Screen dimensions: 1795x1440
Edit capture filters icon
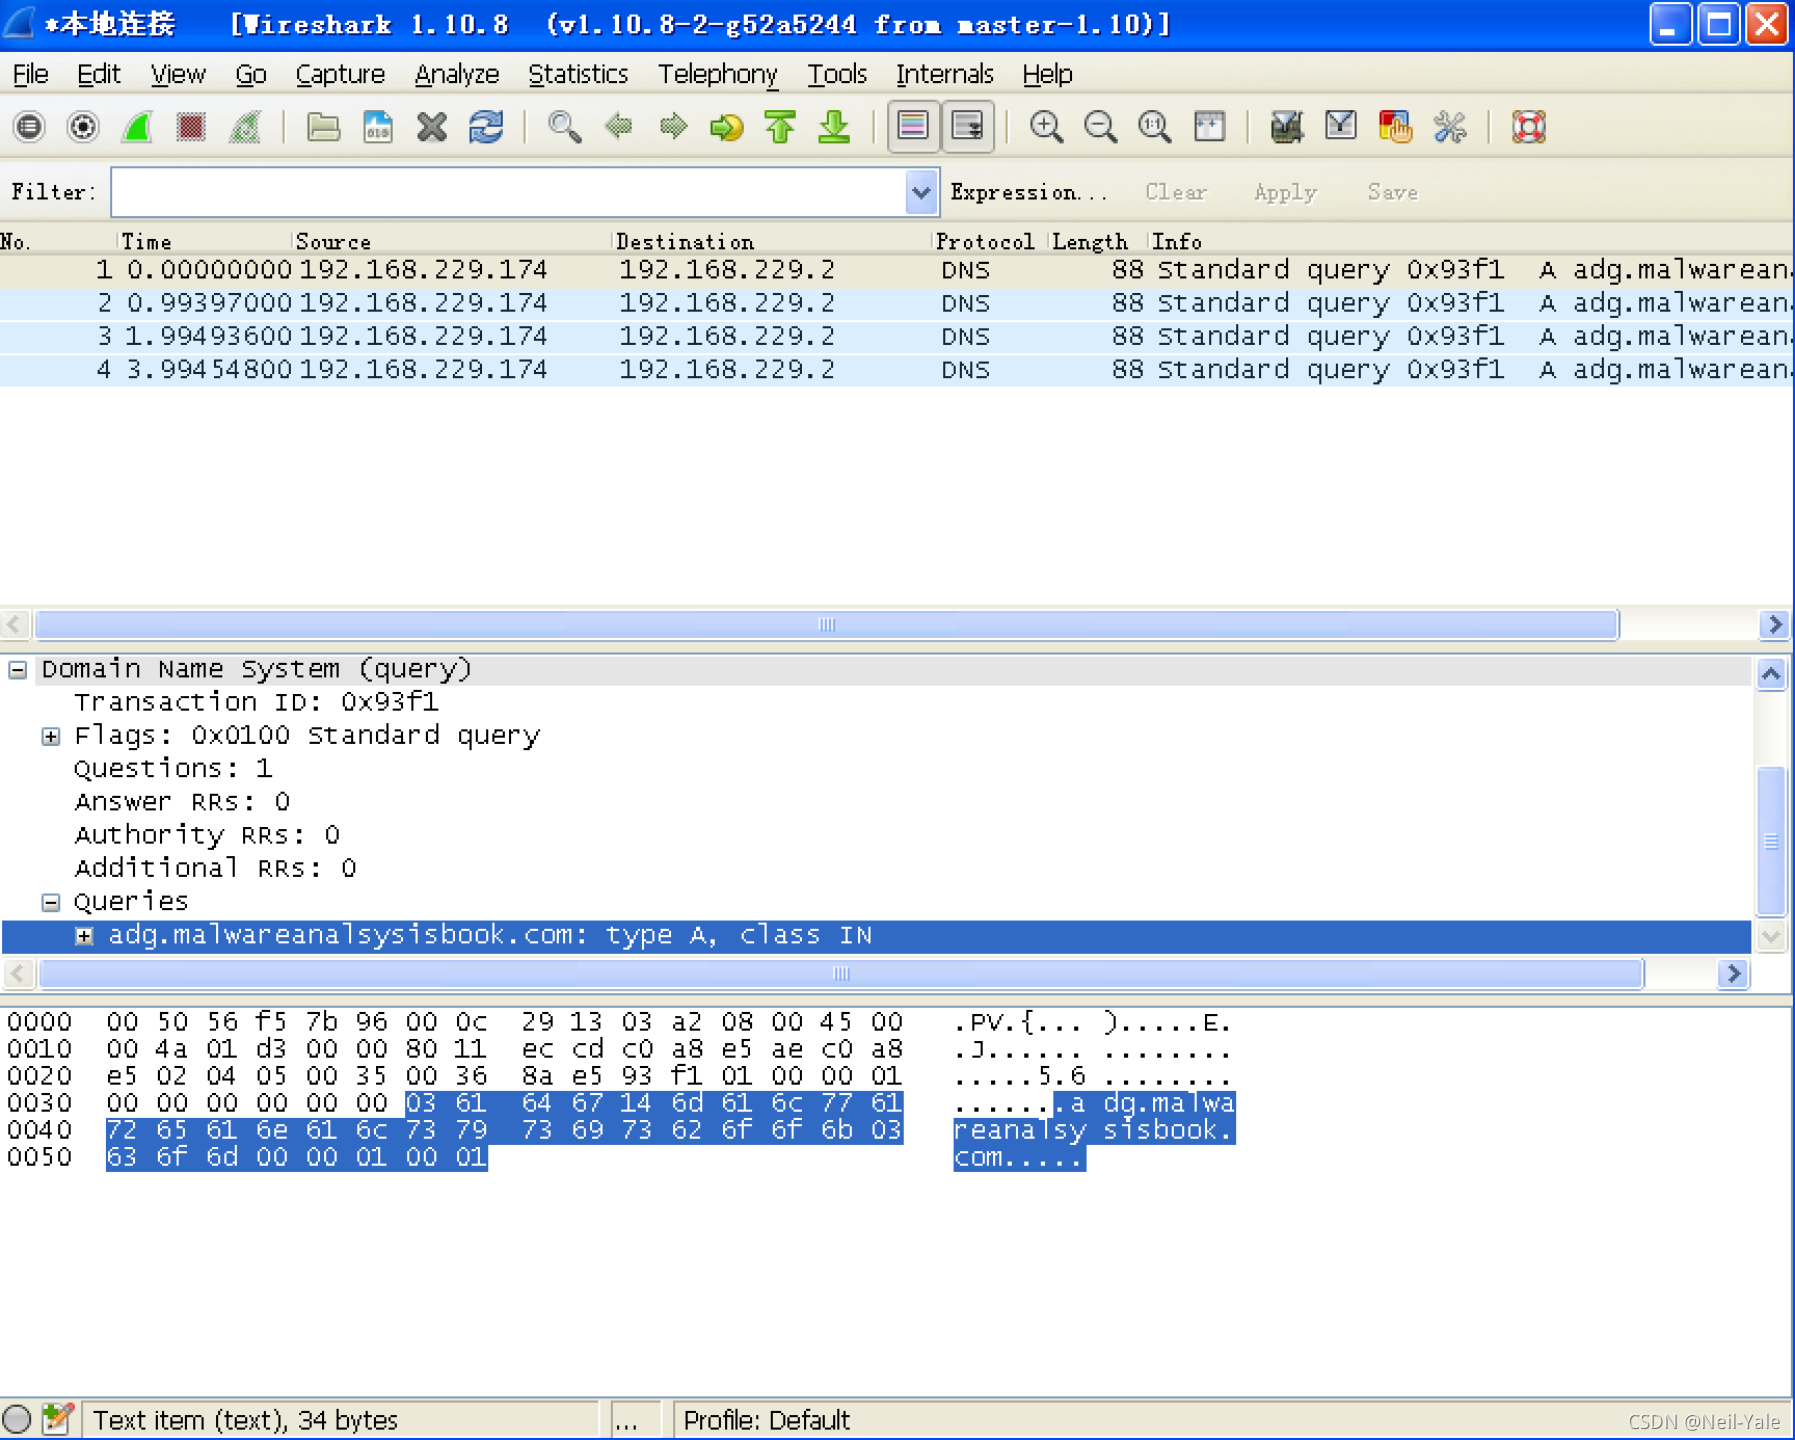[1286, 127]
